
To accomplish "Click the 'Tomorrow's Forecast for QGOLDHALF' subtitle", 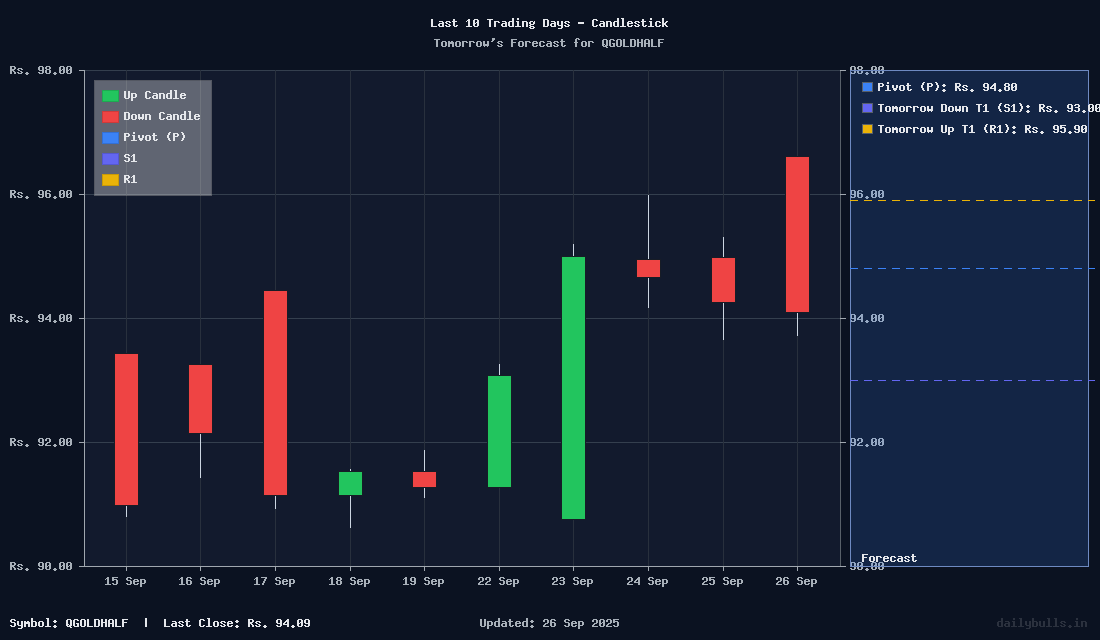I will pos(549,44).
